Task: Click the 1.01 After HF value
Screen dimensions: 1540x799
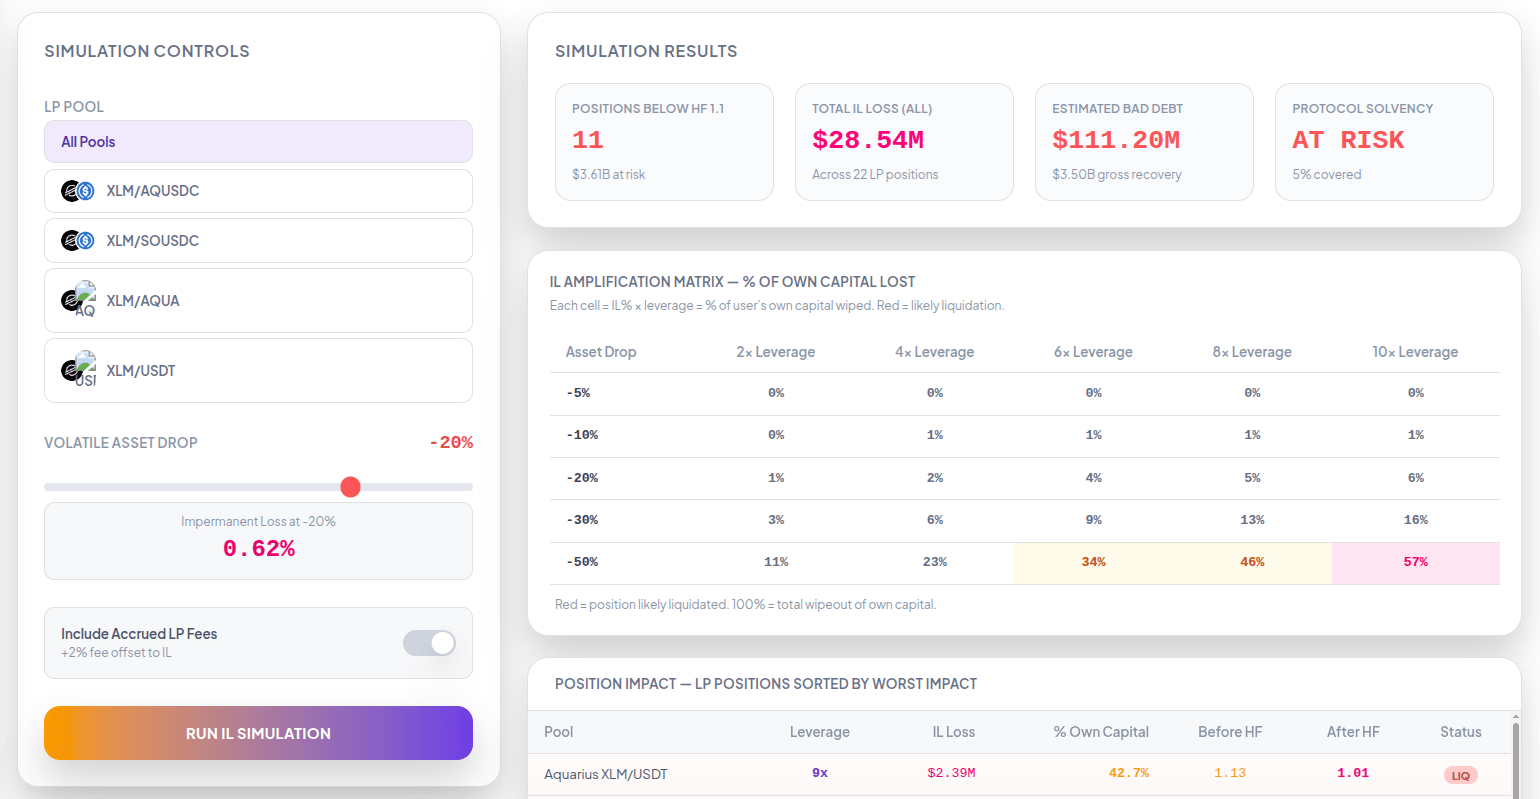Action: pyautogui.click(x=1353, y=773)
